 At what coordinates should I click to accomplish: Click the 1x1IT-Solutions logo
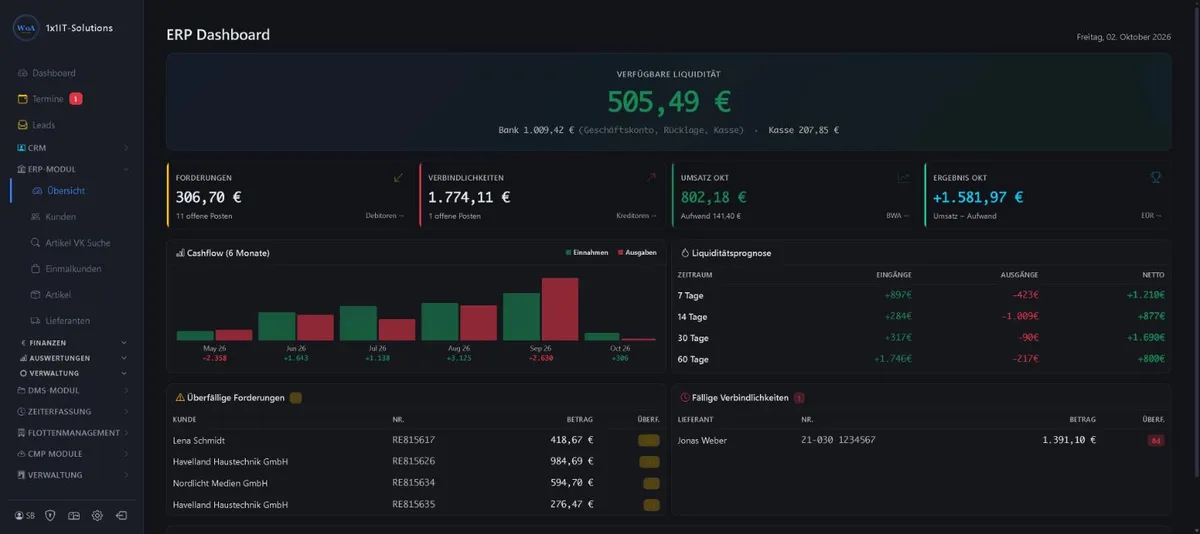[x=25, y=28]
